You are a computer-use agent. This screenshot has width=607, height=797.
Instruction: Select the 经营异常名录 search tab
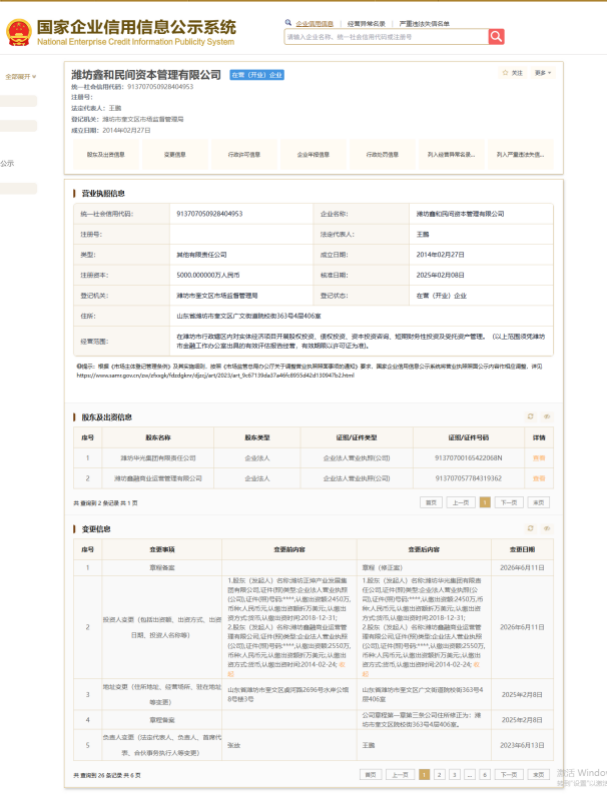[x=366, y=23]
